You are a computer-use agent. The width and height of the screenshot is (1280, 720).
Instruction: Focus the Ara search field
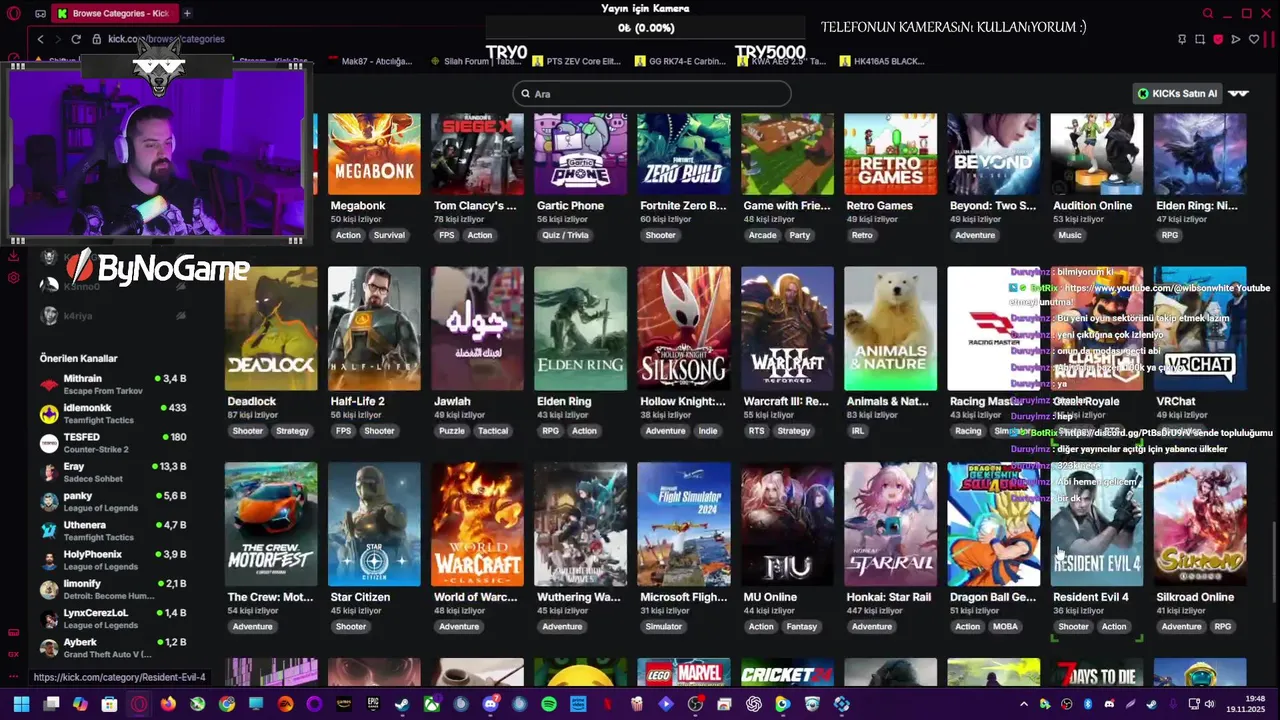pyautogui.click(x=652, y=94)
